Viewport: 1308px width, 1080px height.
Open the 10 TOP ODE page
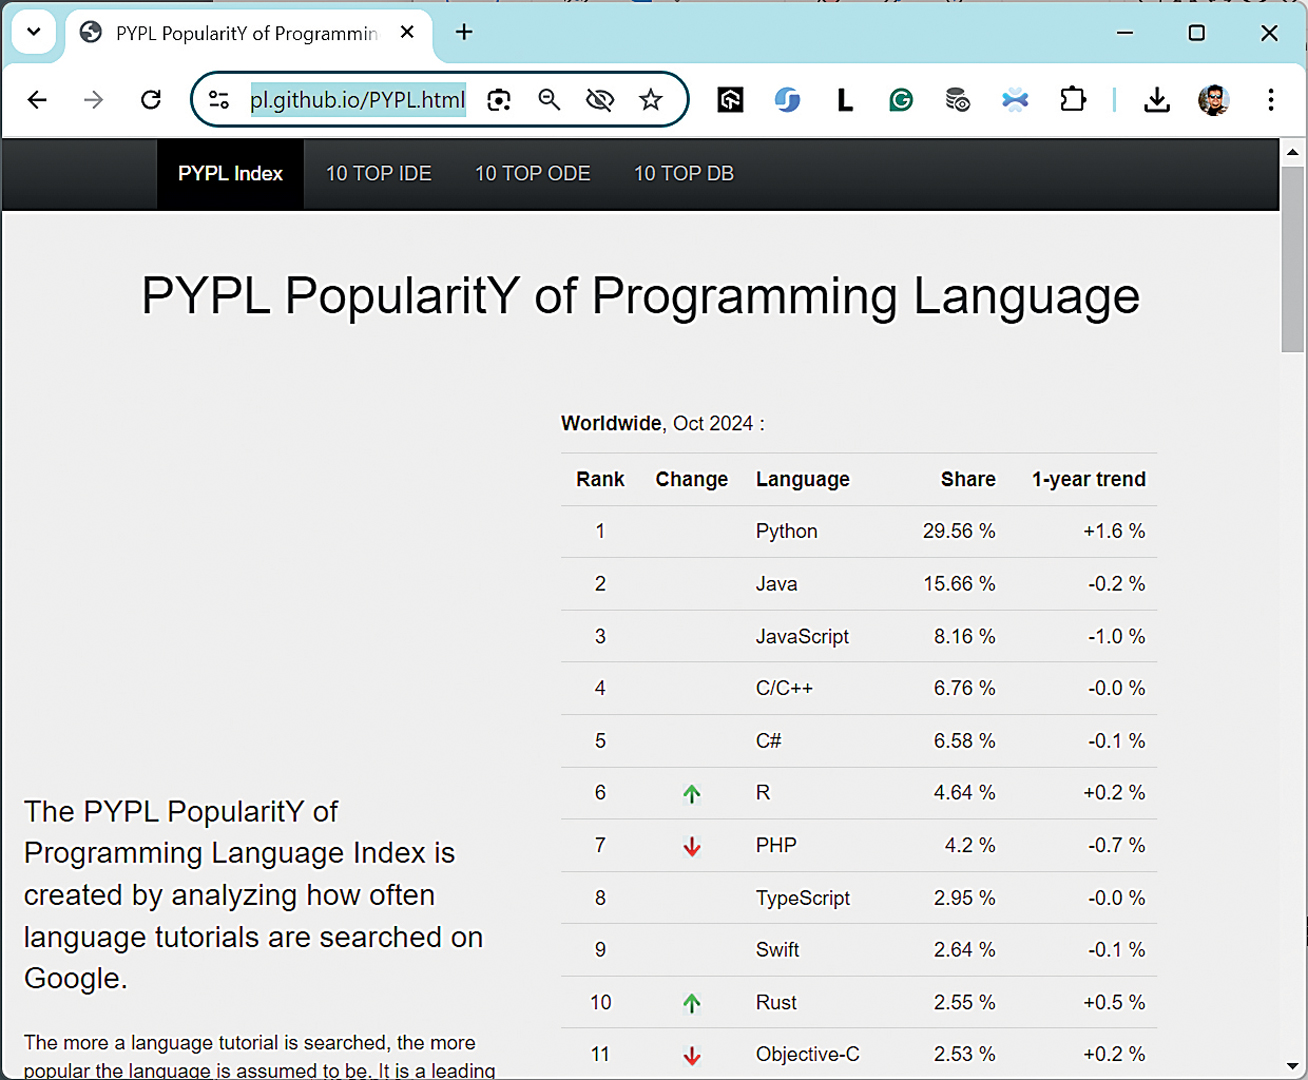pyautogui.click(x=533, y=173)
